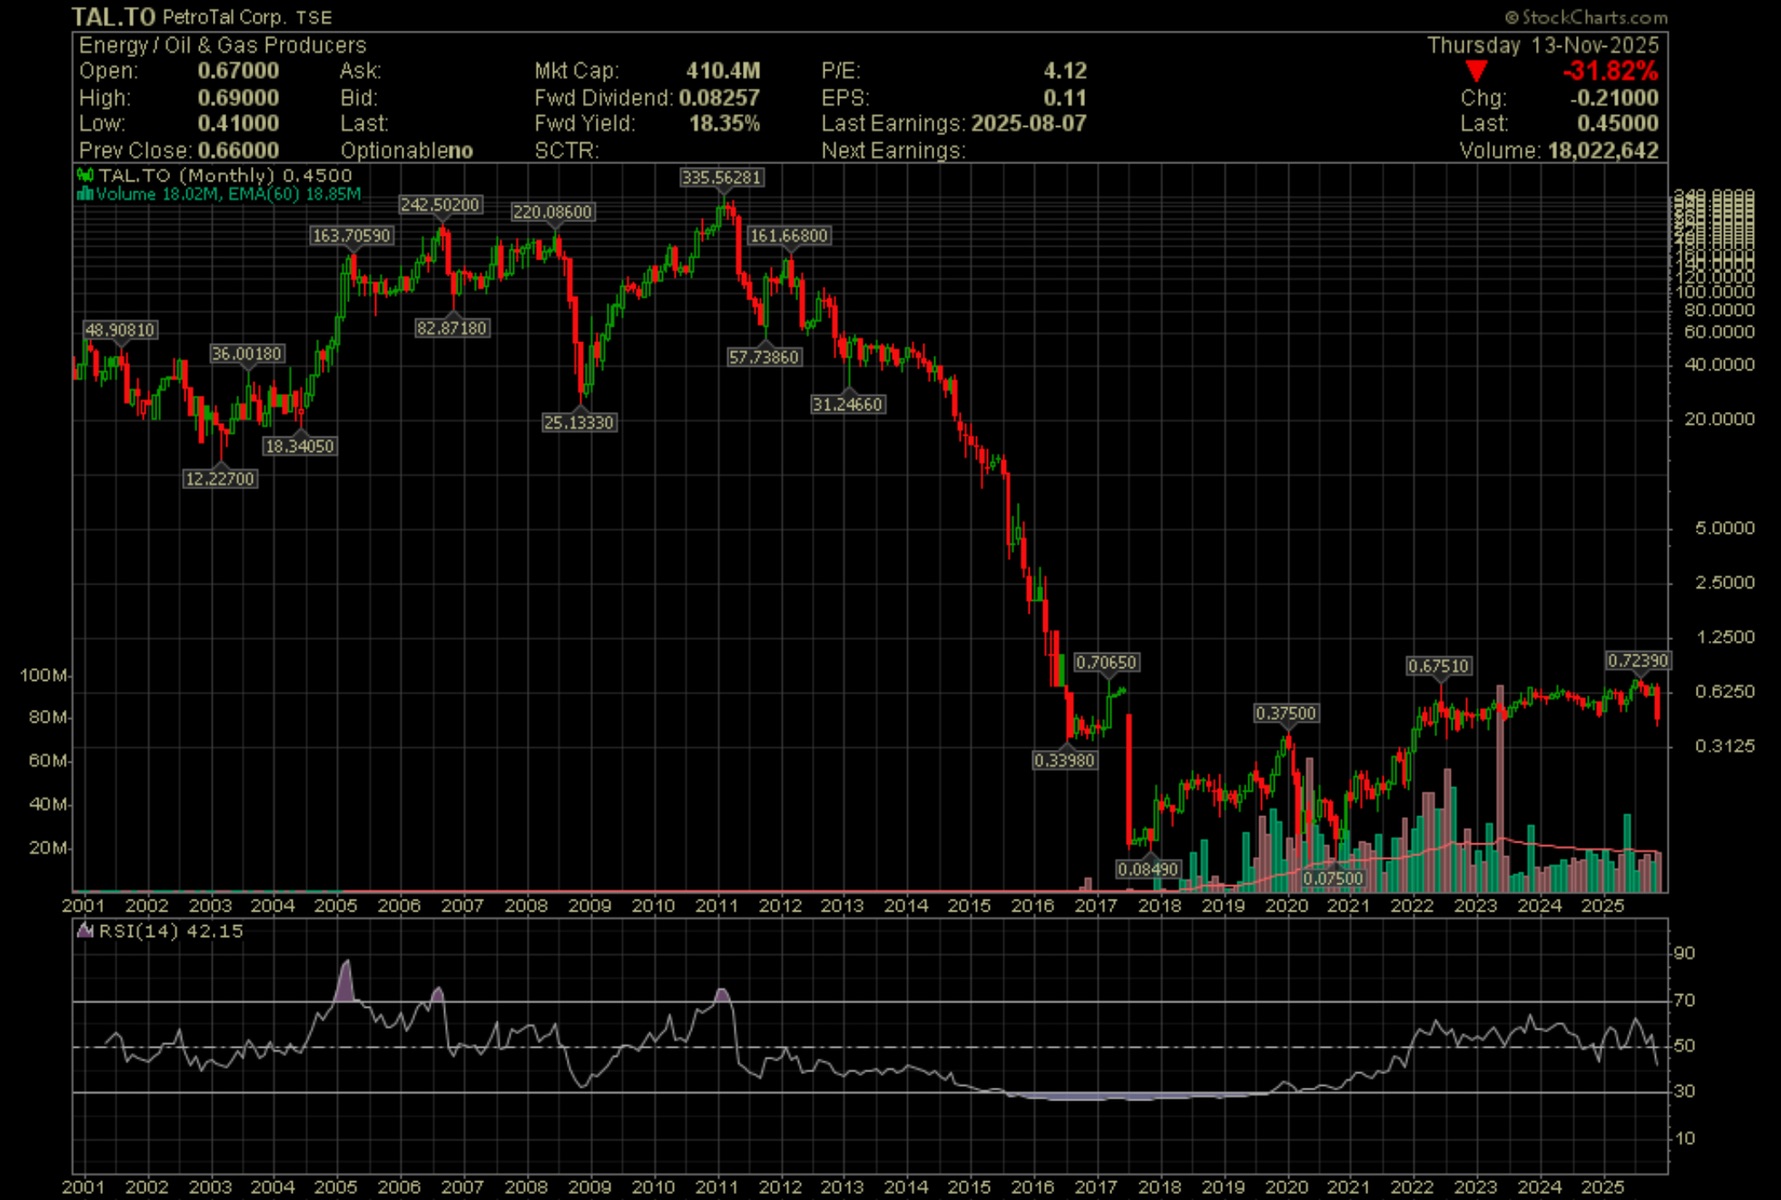Viewport: 1781px width, 1200px height.
Task: Select the High value 0.69000
Action: pos(238,98)
